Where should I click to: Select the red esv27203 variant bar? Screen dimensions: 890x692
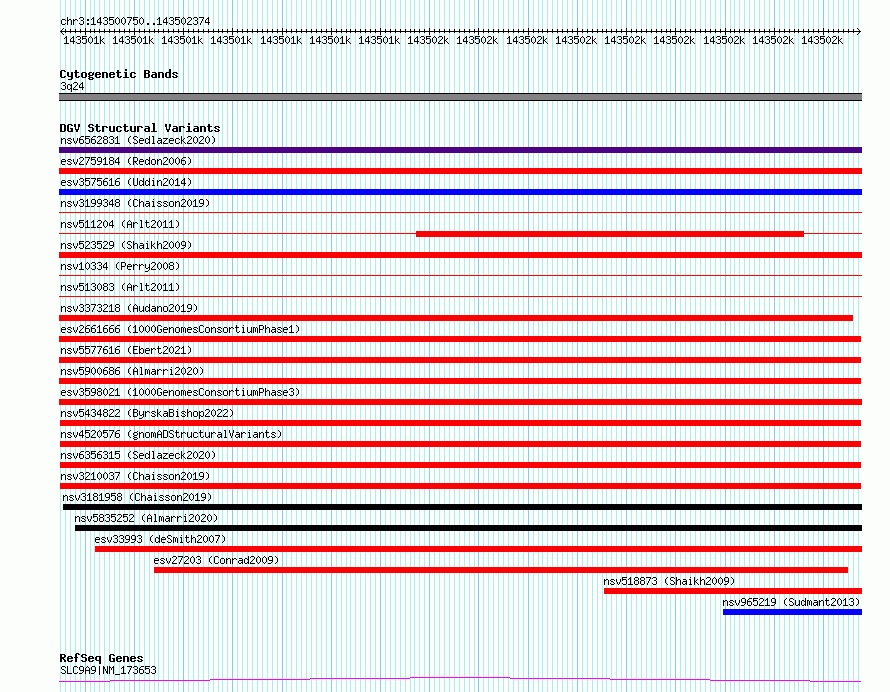tap(501, 570)
